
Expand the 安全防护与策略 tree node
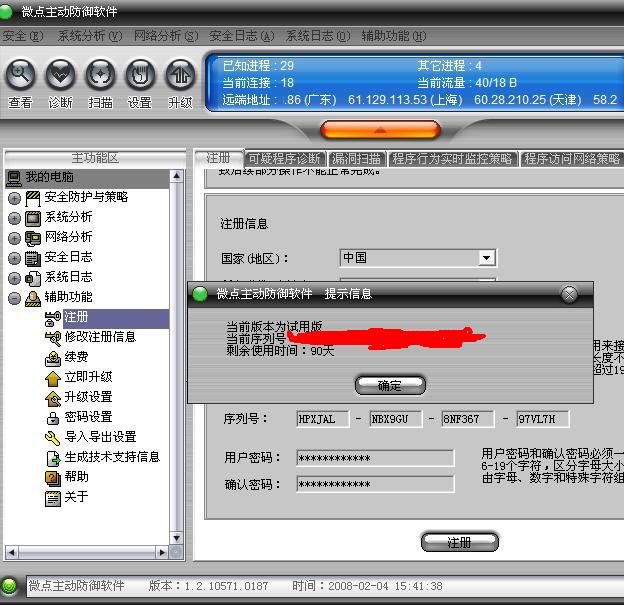(x=14, y=198)
